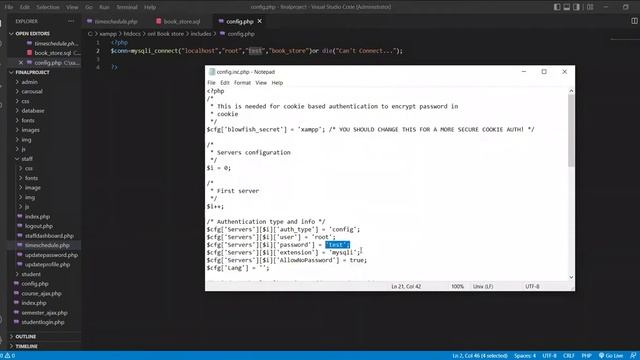Open config.php in project root
This screenshot has width=640, height=360.
tap(35, 284)
